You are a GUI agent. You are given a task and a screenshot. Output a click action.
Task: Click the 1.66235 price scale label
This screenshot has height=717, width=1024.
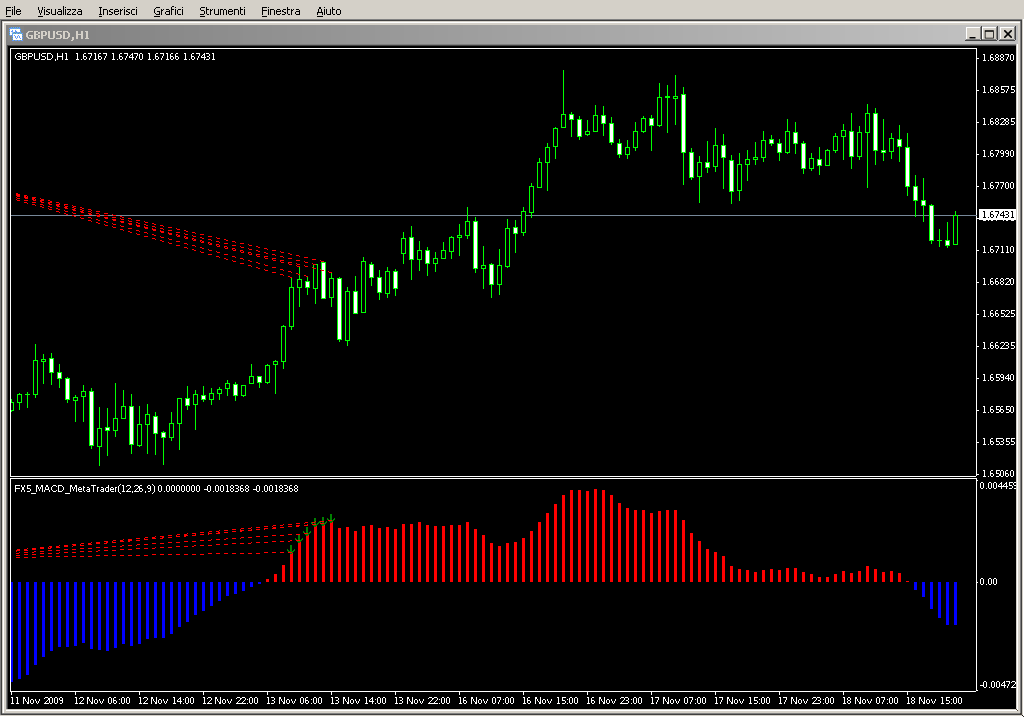tap(999, 345)
